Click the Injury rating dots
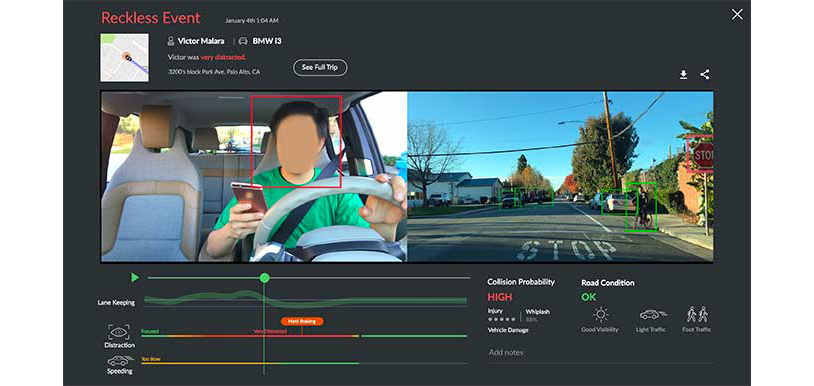The image size is (814, 386). pyautogui.click(x=501, y=320)
